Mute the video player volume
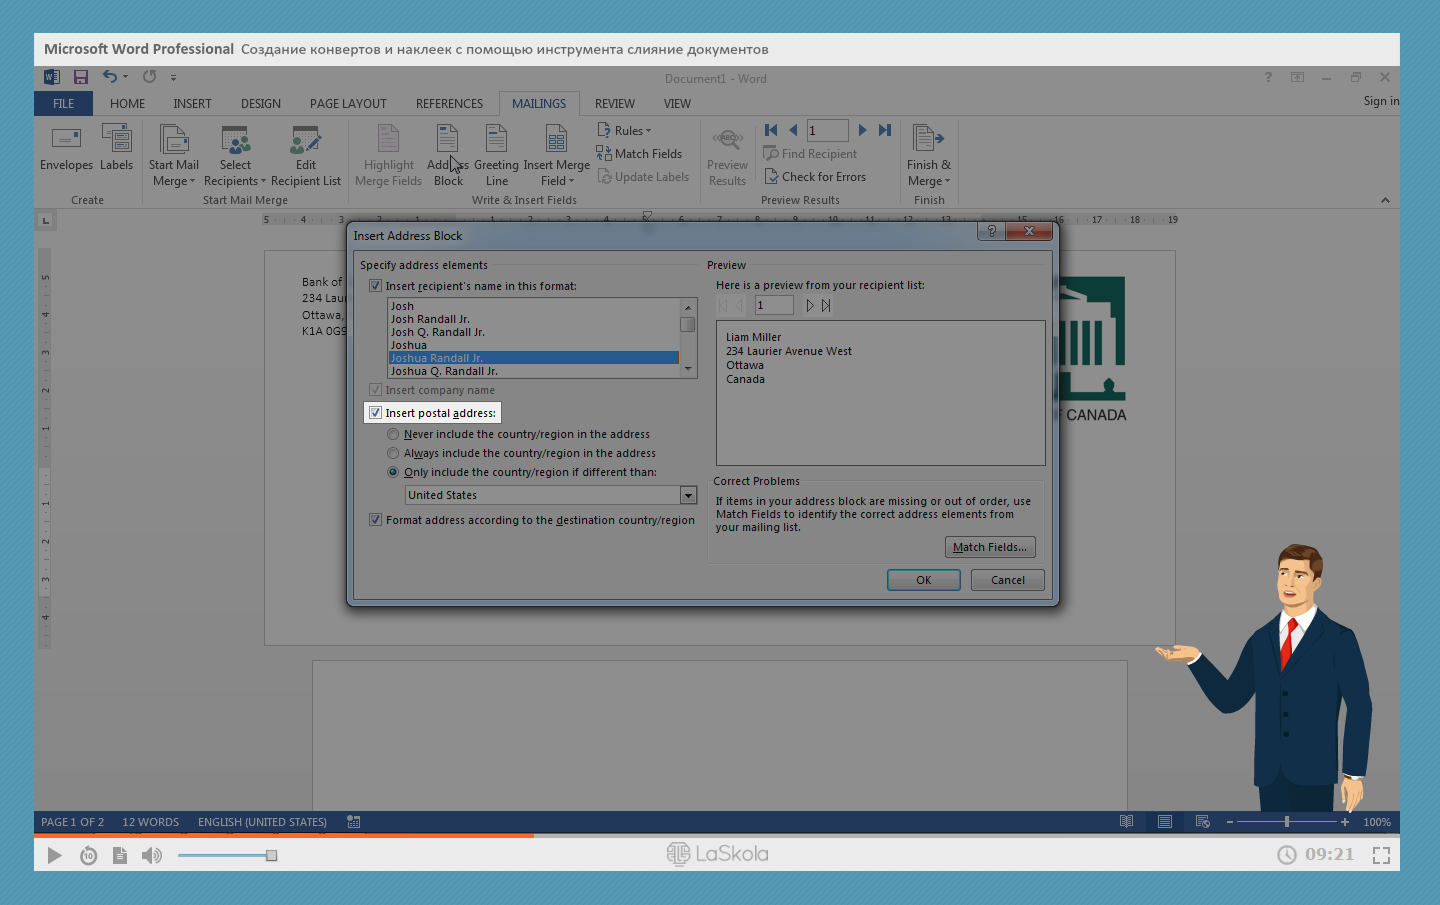 click(x=151, y=855)
